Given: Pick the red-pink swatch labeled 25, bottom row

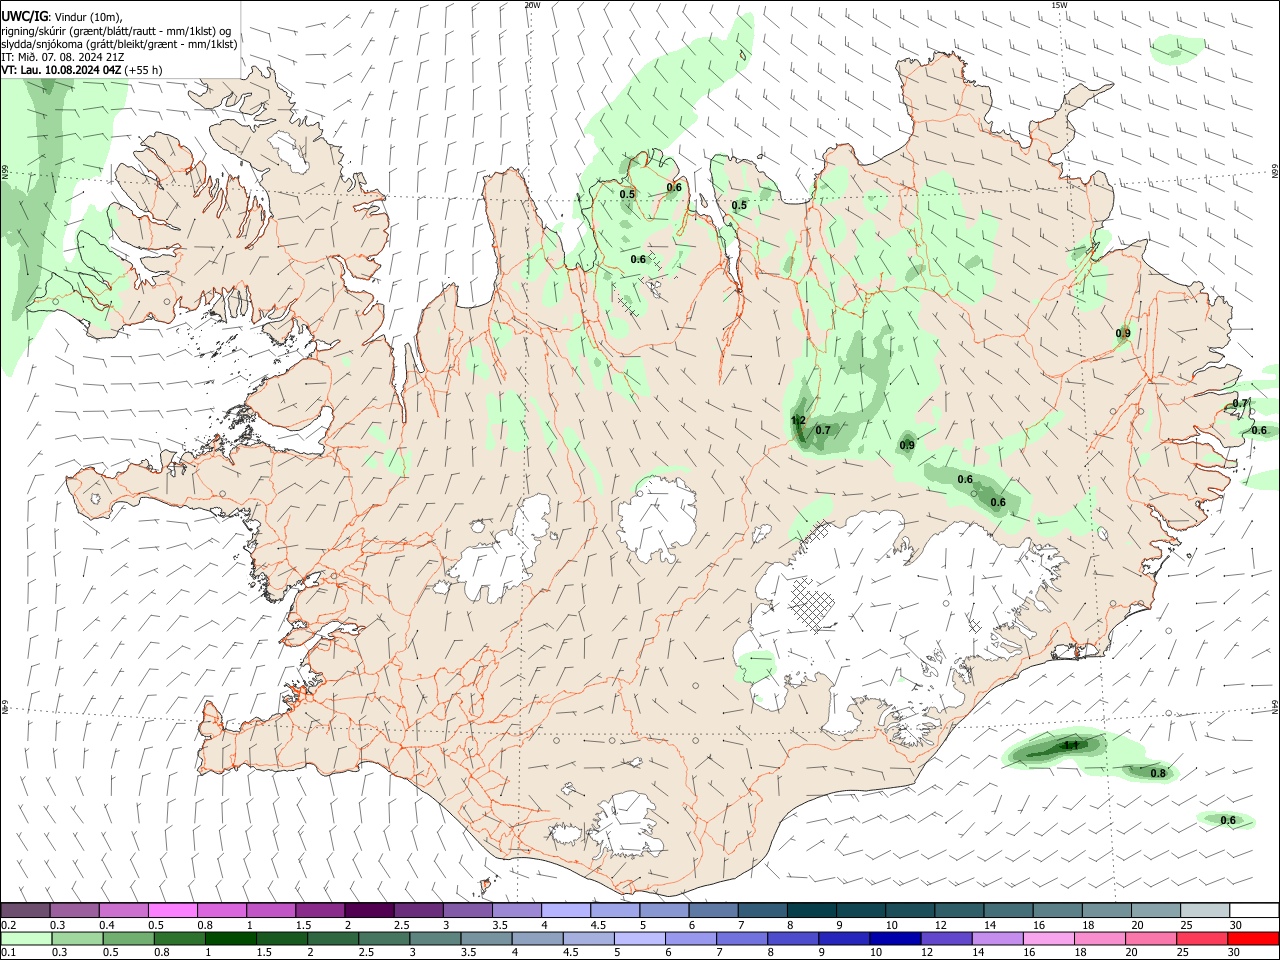Looking at the screenshot, I should click(x=1204, y=938).
